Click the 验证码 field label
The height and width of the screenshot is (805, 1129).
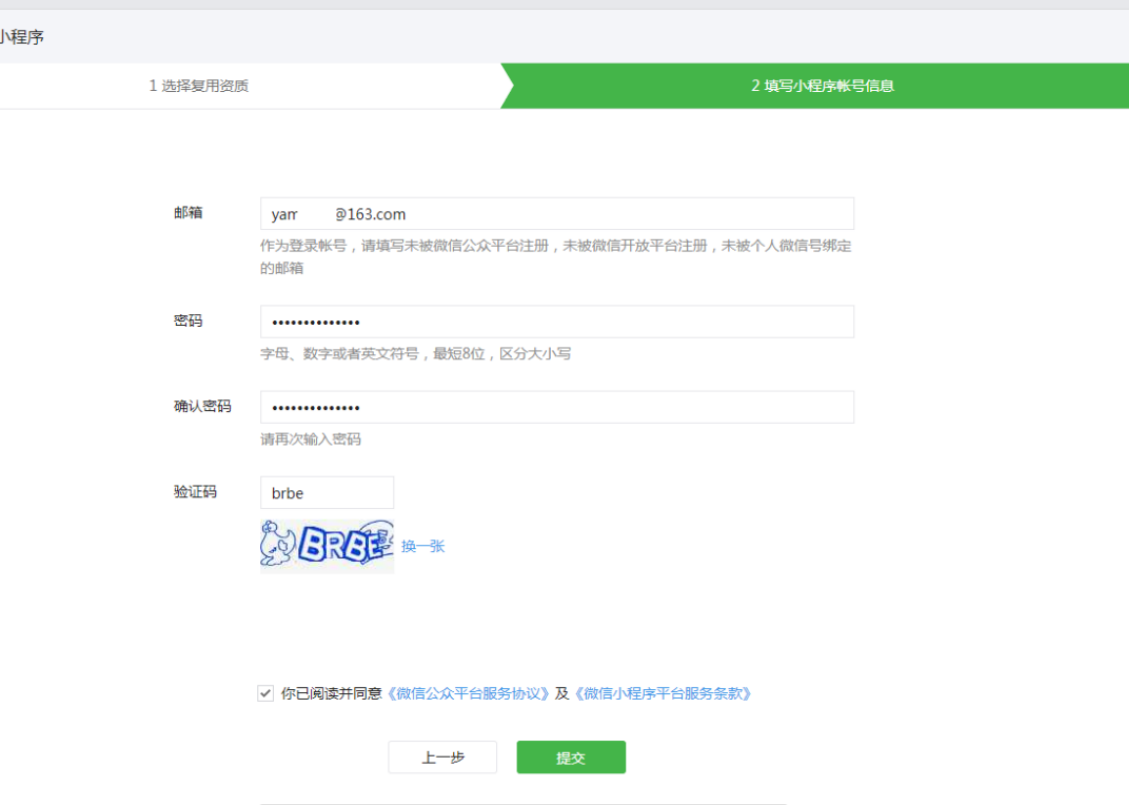coord(195,492)
